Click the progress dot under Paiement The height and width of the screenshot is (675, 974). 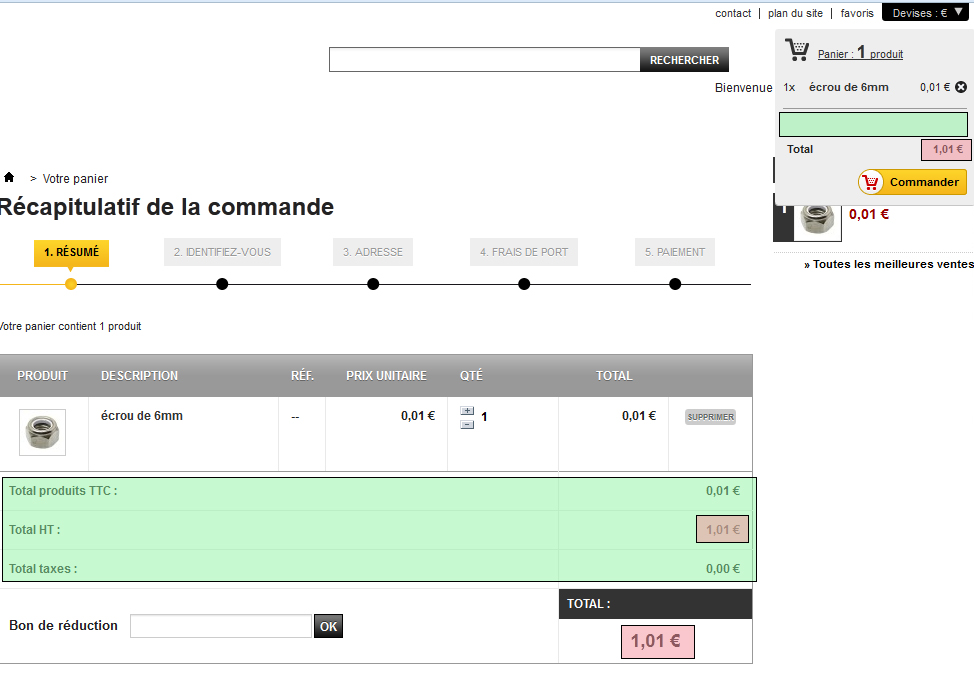(x=675, y=284)
